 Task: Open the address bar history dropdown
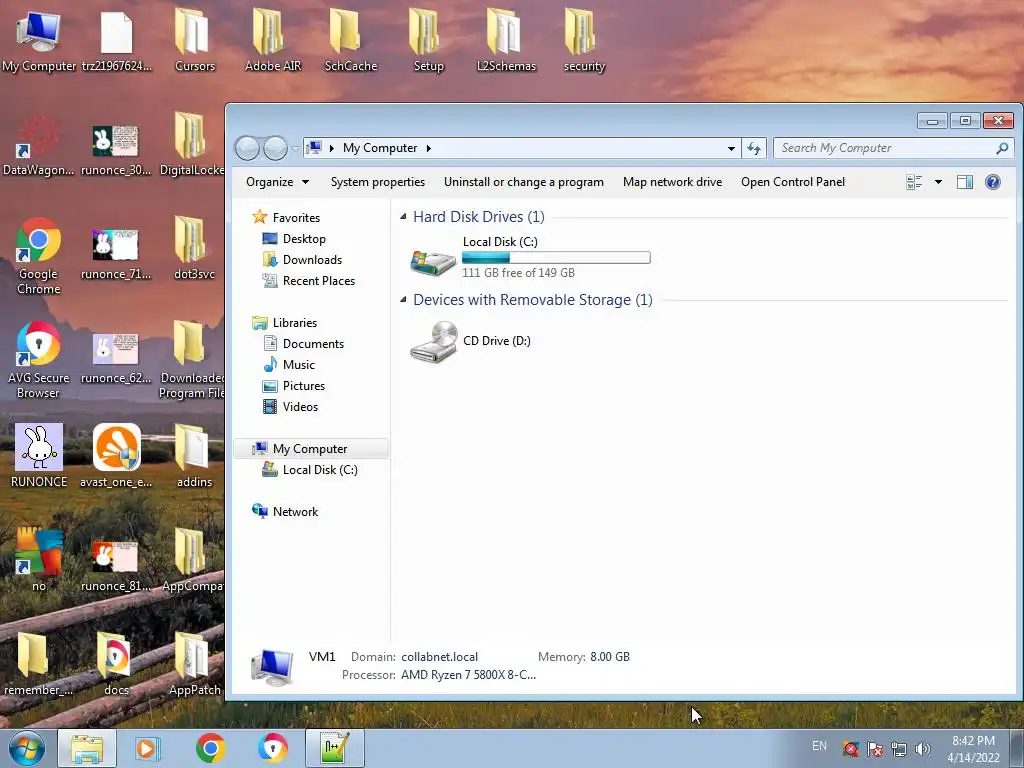[731, 148]
